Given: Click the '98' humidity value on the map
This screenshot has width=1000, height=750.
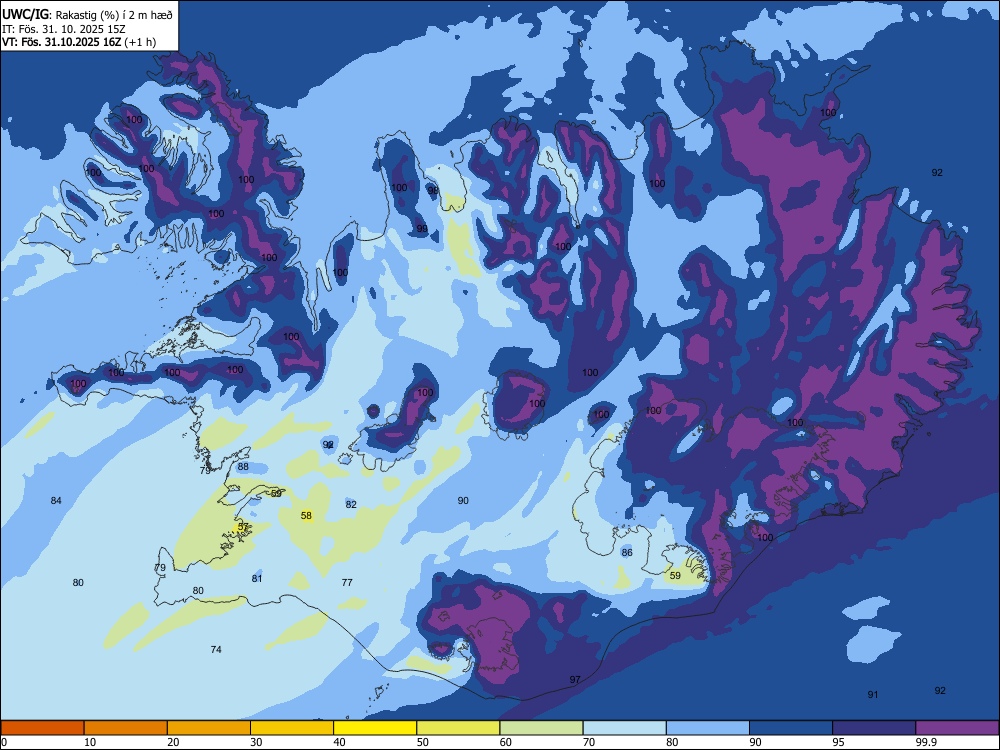Looking at the screenshot, I should 433,190.
